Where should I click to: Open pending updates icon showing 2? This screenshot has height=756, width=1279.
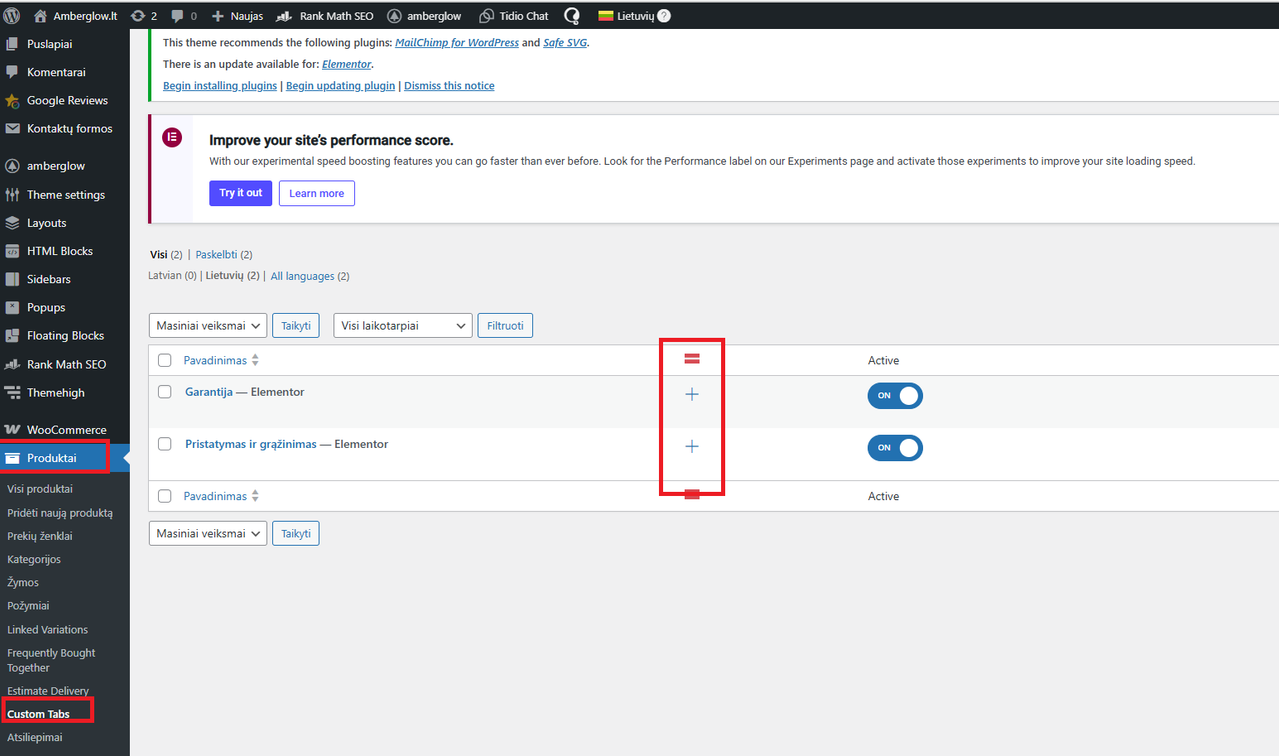144,16
